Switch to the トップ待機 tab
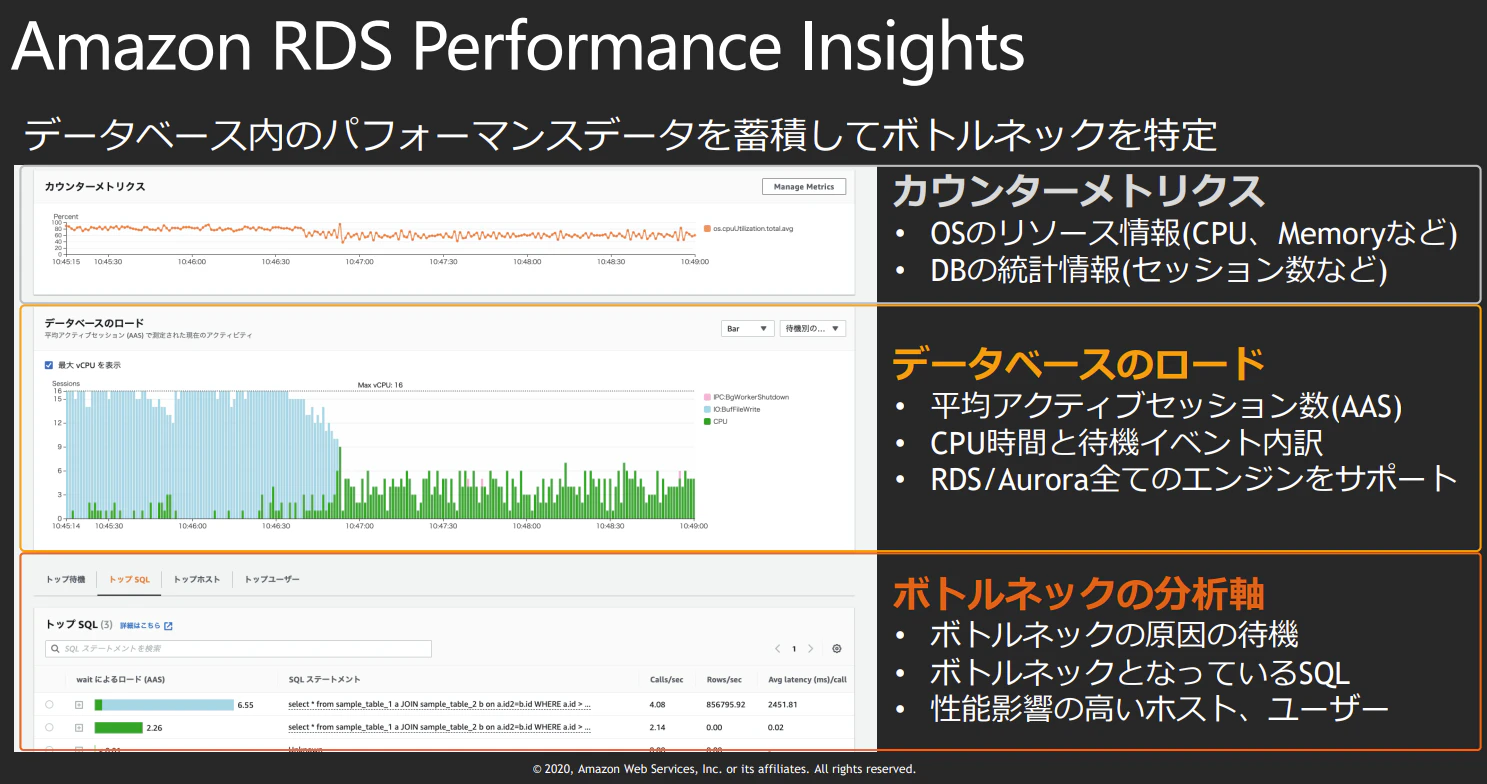Screen dimensions: 1487x784 66,580
